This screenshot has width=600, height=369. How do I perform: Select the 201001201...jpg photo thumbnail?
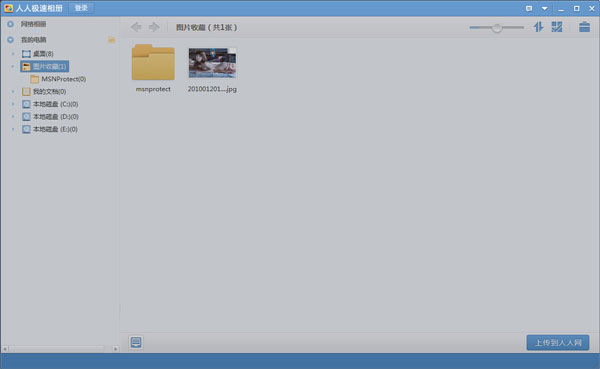click(212, 62)
